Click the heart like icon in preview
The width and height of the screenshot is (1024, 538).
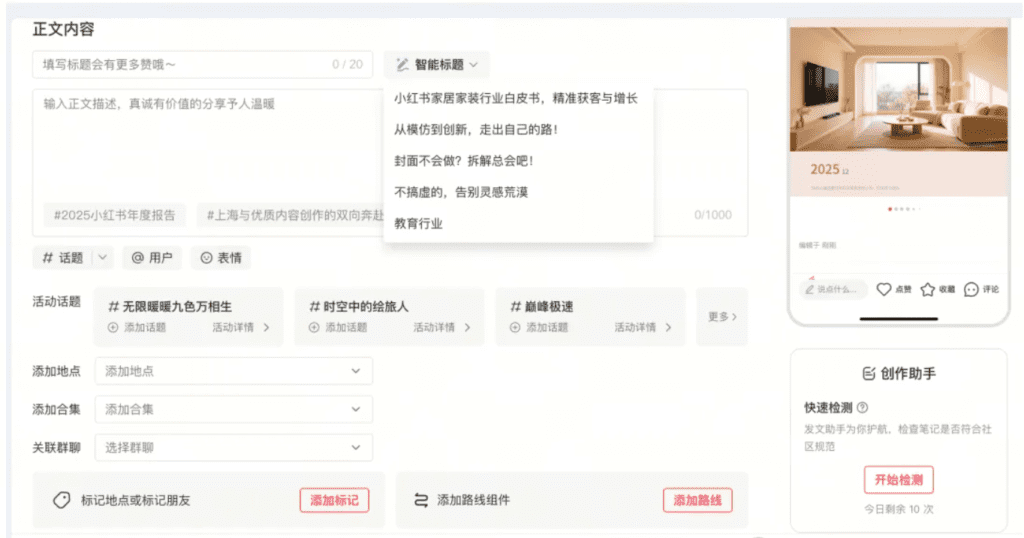(884, 289)
